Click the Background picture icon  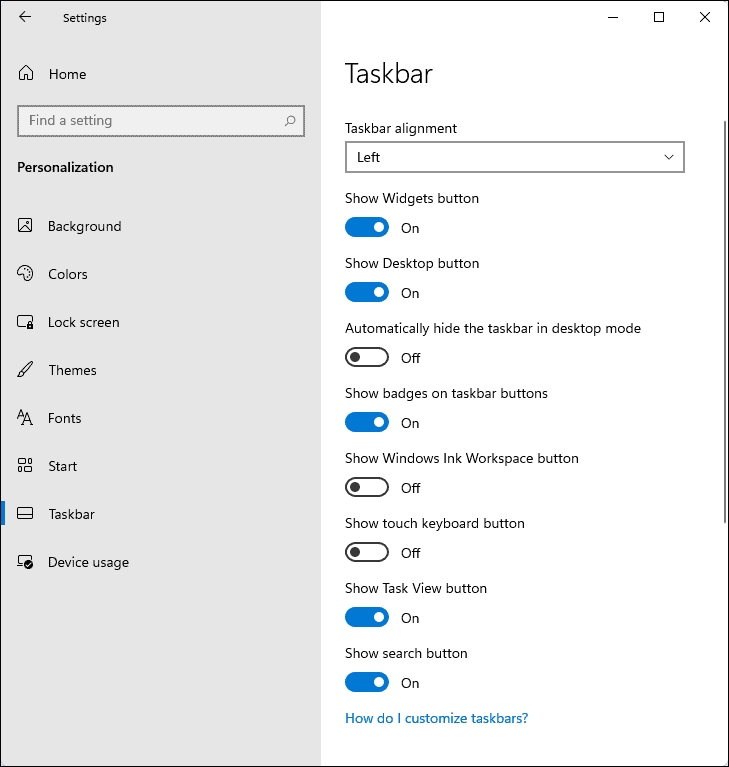[x=25, y=226]
